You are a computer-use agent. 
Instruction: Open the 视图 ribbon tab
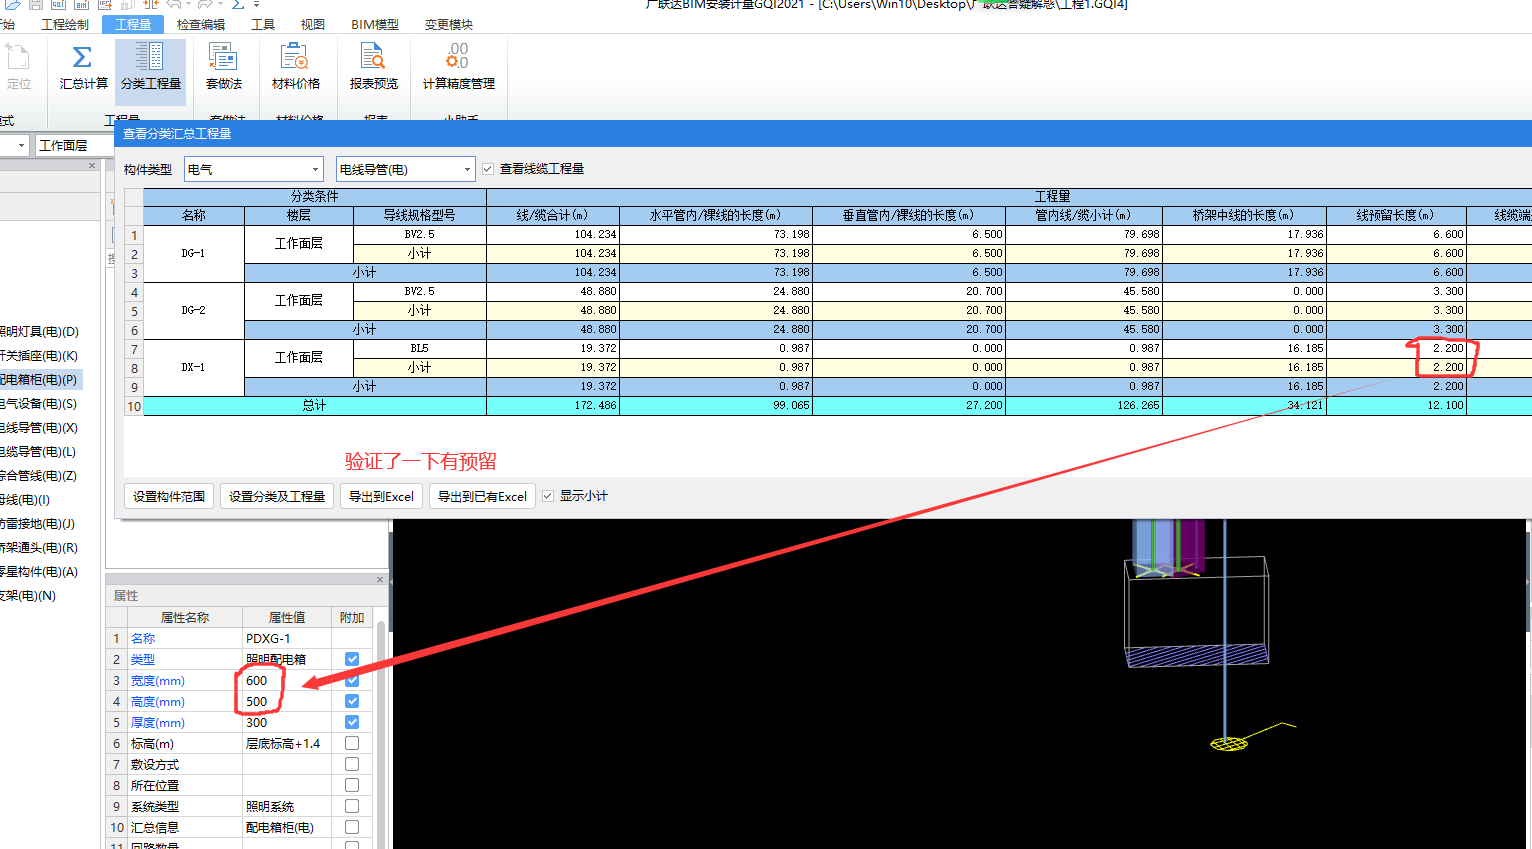coord(313,24)
